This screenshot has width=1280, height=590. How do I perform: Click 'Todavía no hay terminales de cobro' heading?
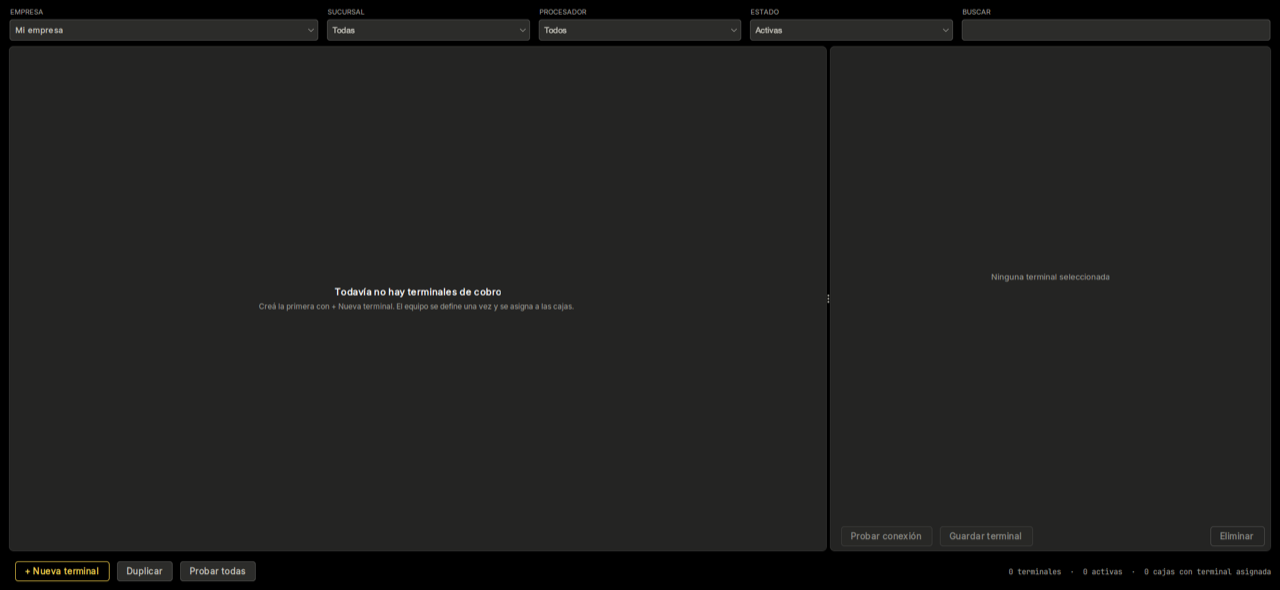[x=418, y=292]
